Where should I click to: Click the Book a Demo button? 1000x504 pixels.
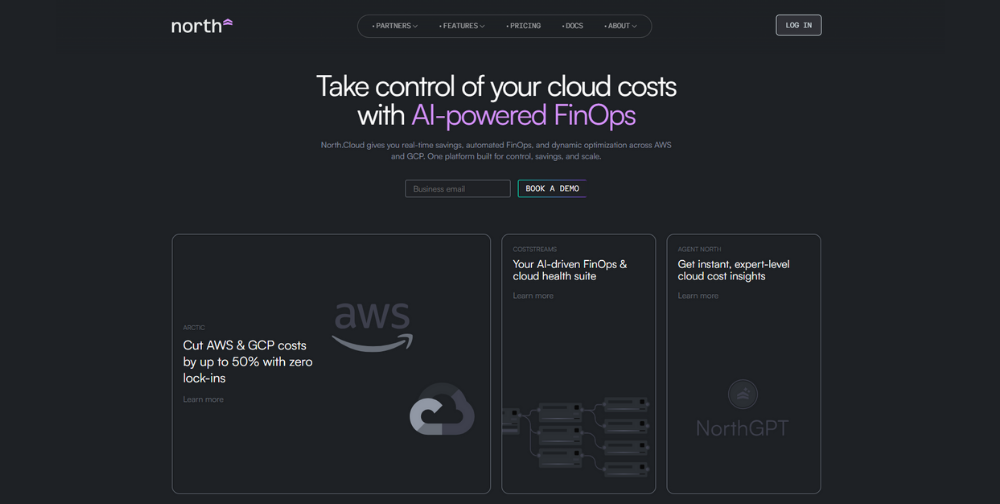(552, 189)
